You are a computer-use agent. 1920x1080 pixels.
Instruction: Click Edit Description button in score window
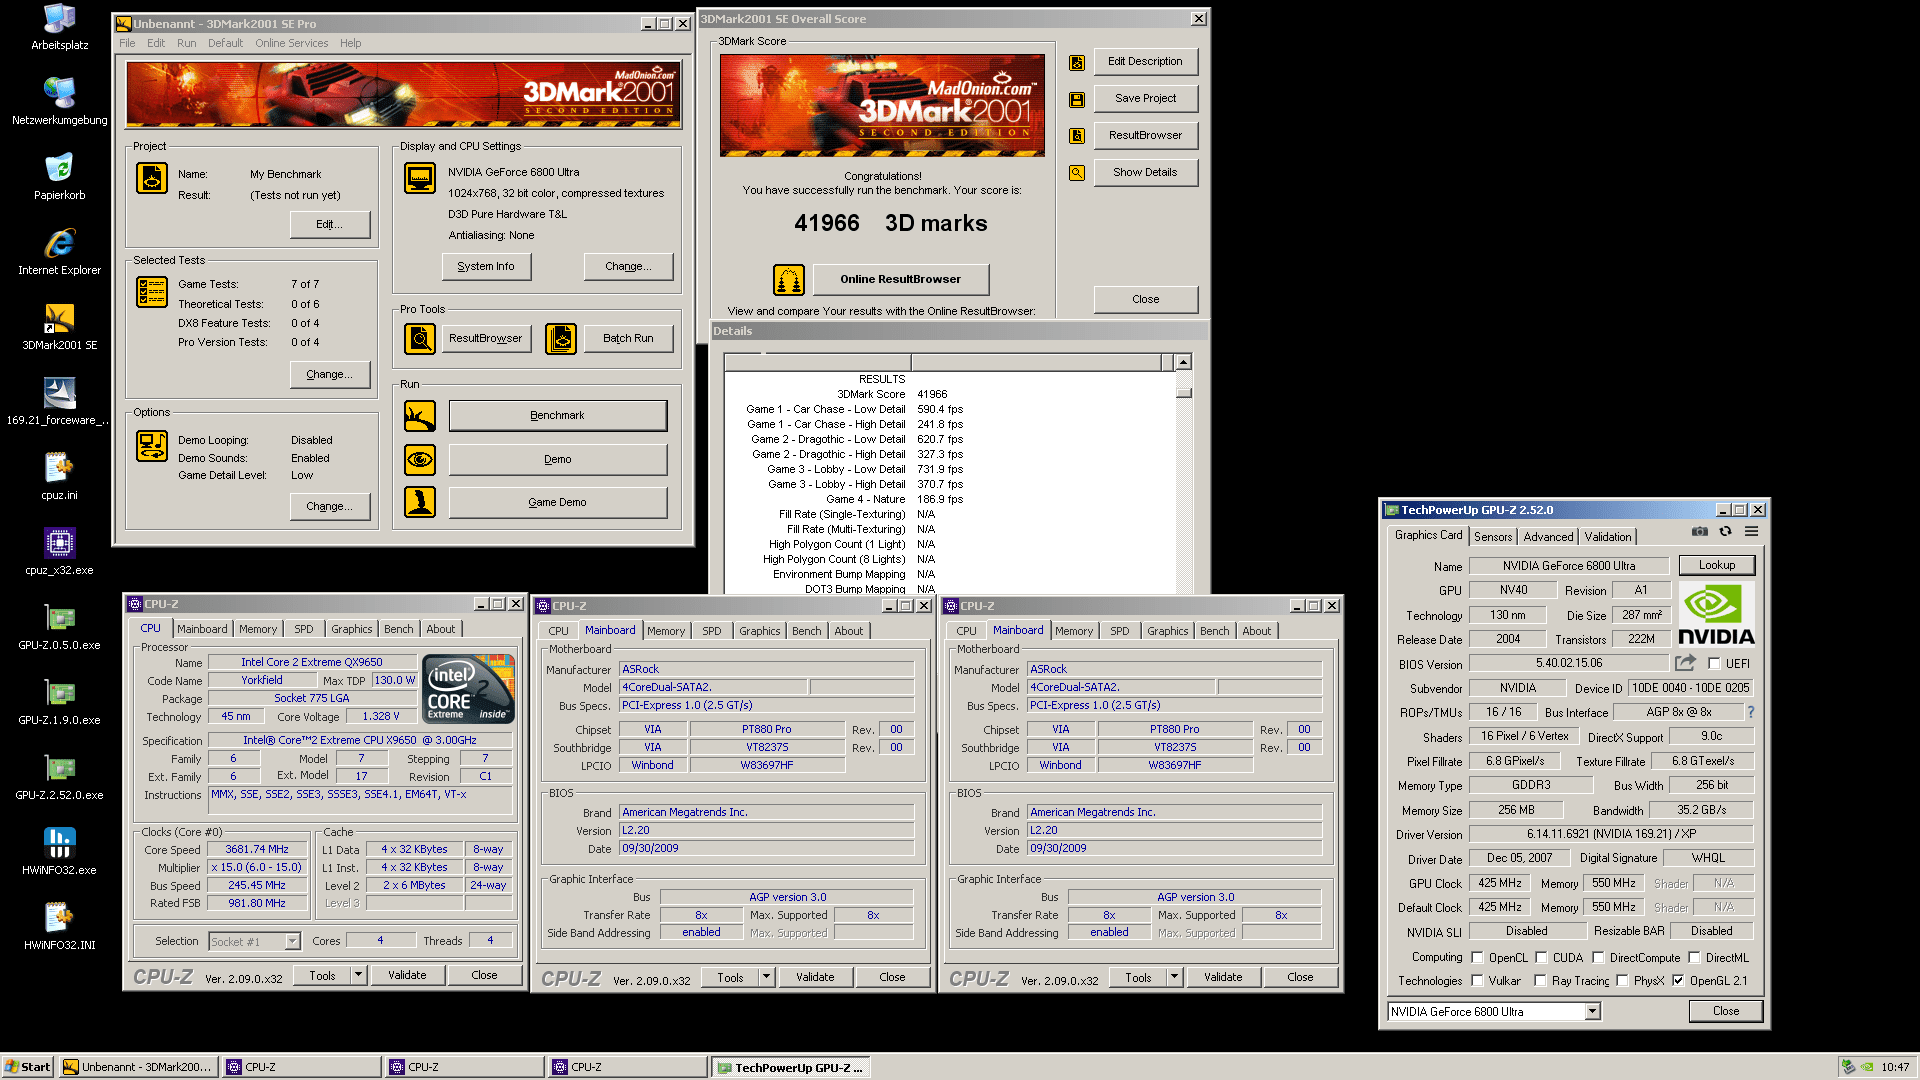[x=1145, y=61]
